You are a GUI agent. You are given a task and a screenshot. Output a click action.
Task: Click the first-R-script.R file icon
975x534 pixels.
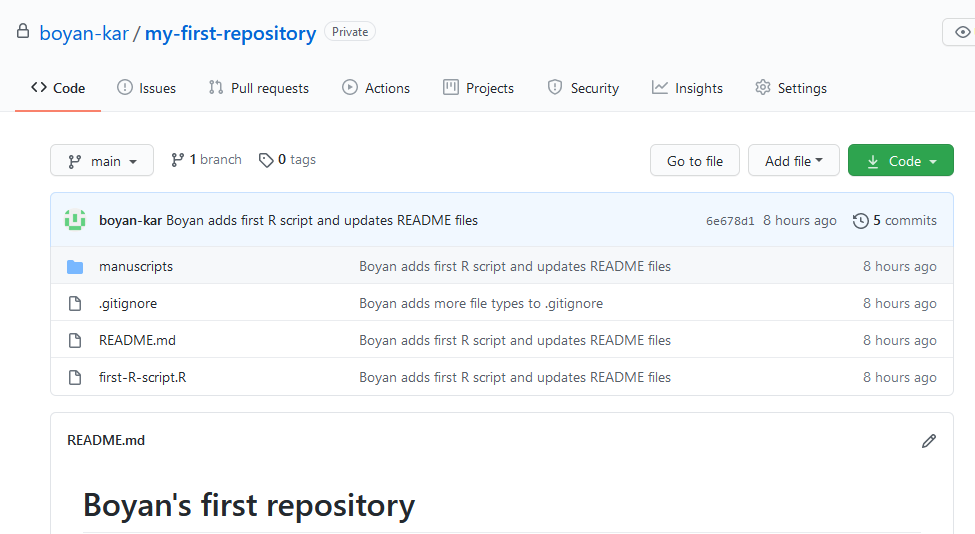pos(75,377)
